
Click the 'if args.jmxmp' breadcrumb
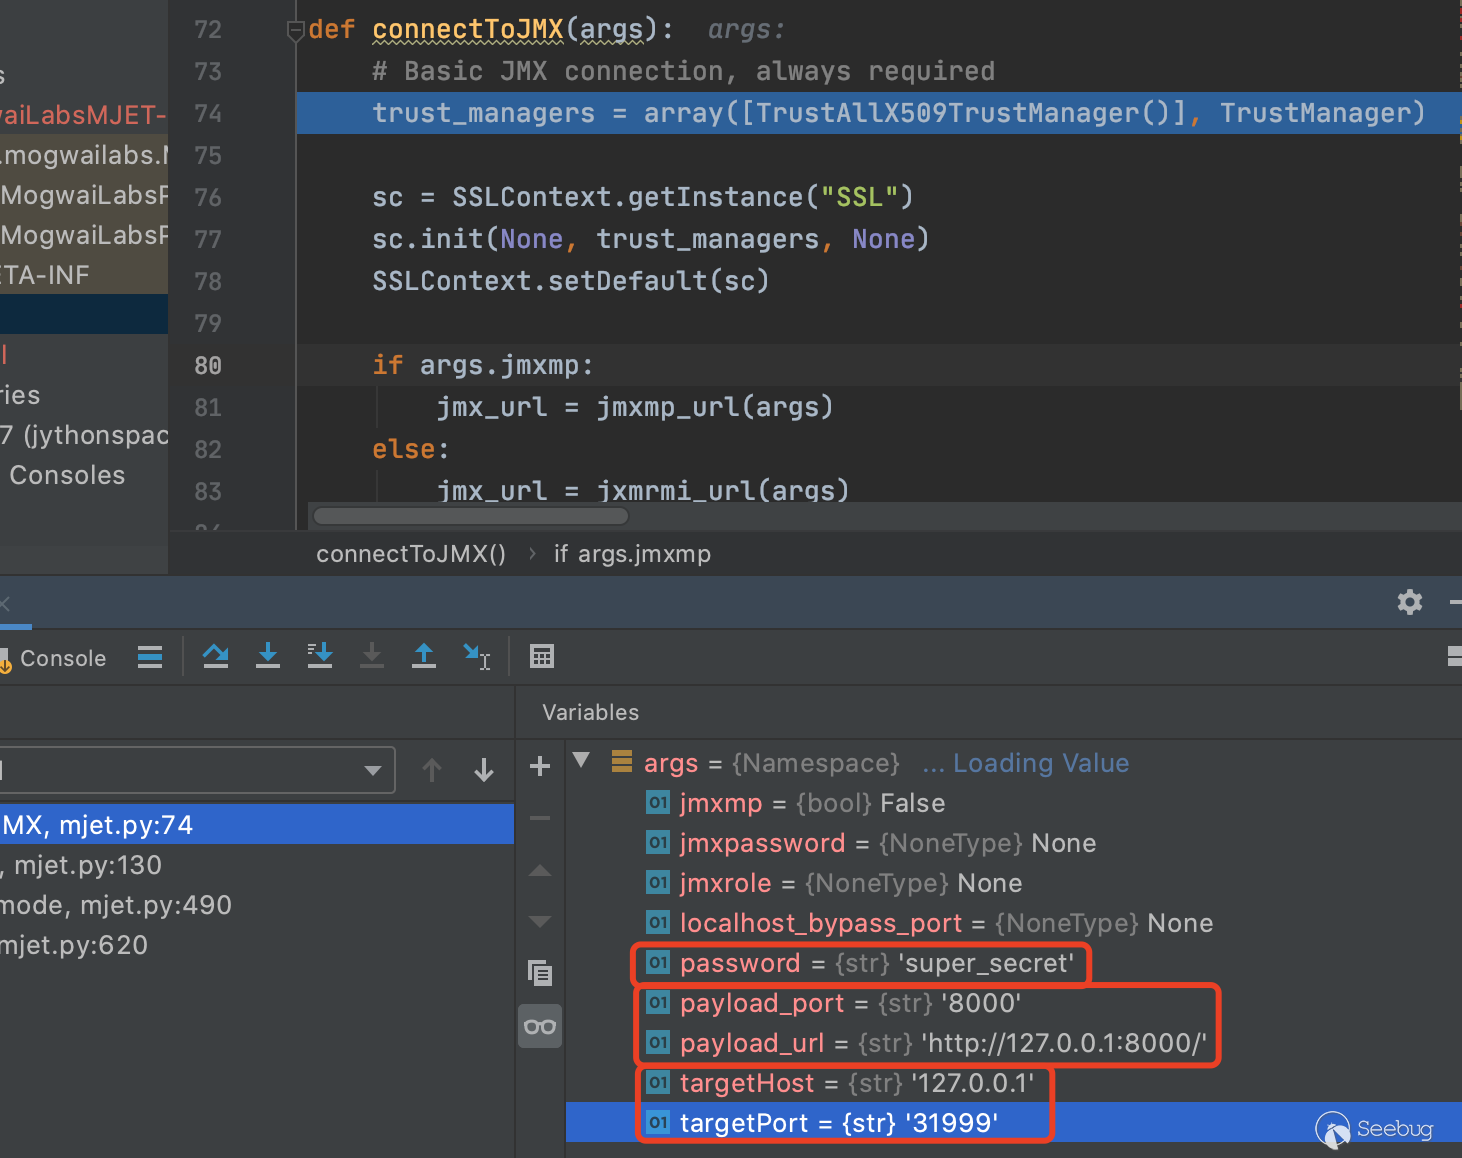(x=632, y=554)
